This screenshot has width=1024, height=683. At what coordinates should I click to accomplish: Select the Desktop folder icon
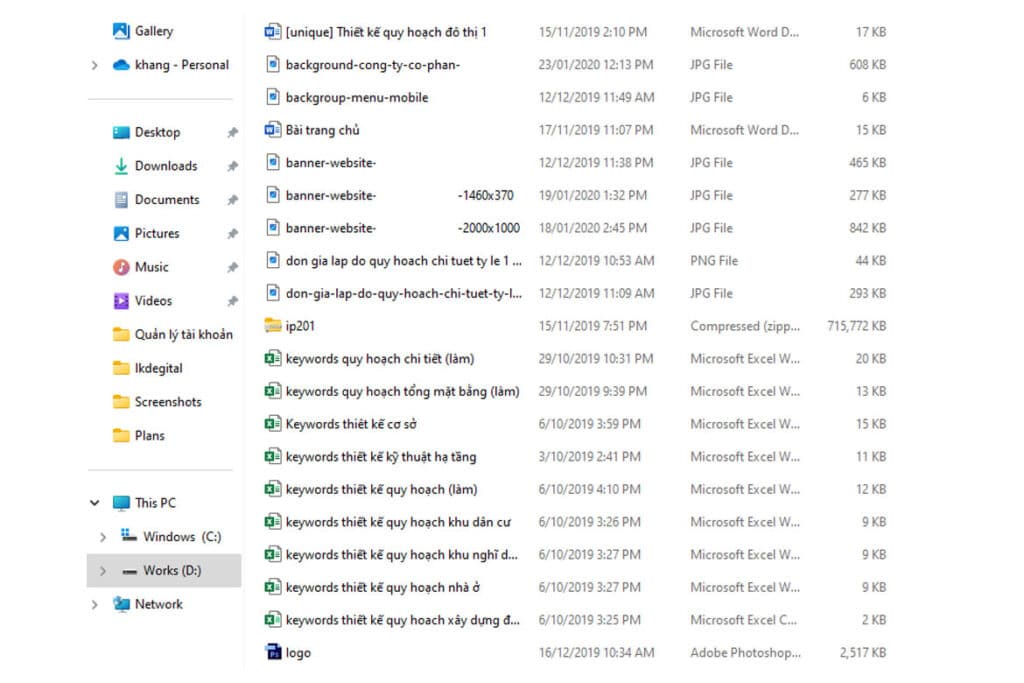(x=121, y=133)
